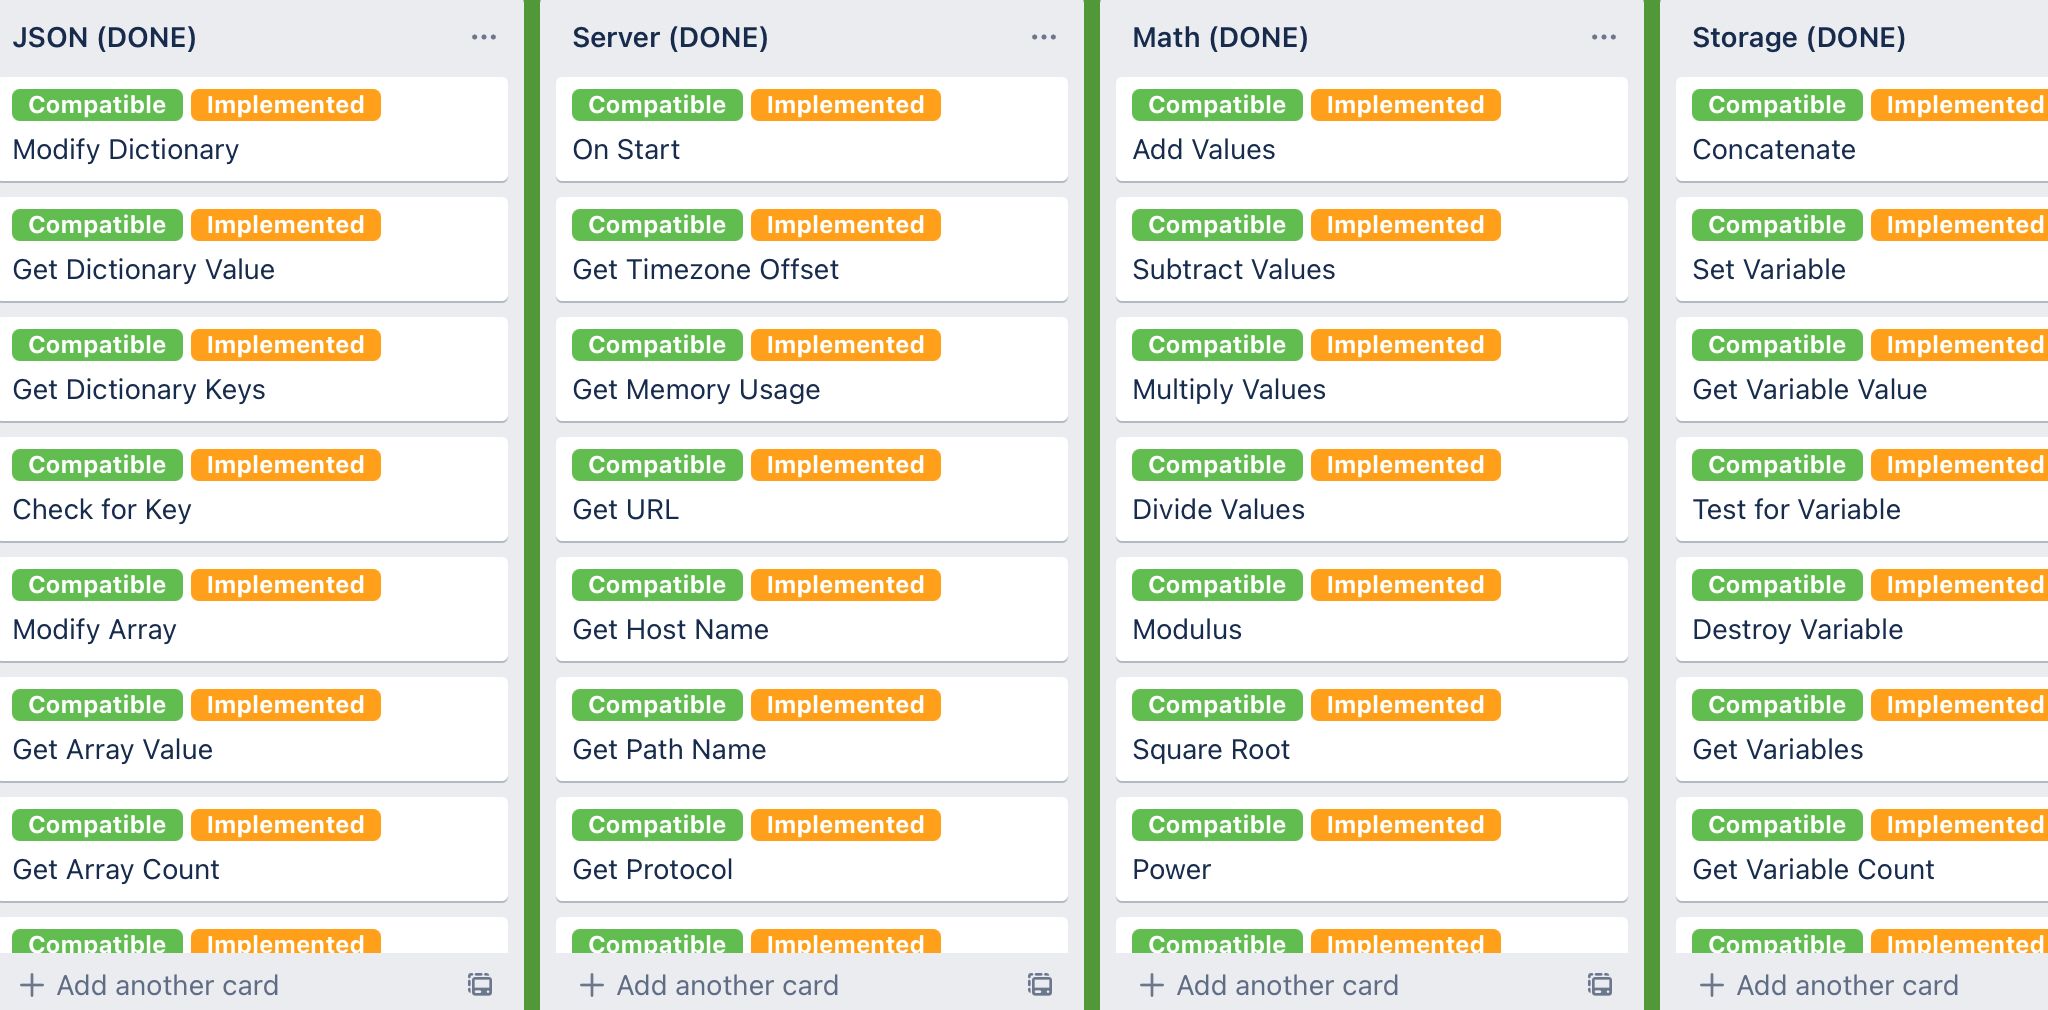Click green Compatible label on Modify Dictionary
The height and width of the screenshot is (1010, 2048).
pos(97,105)
